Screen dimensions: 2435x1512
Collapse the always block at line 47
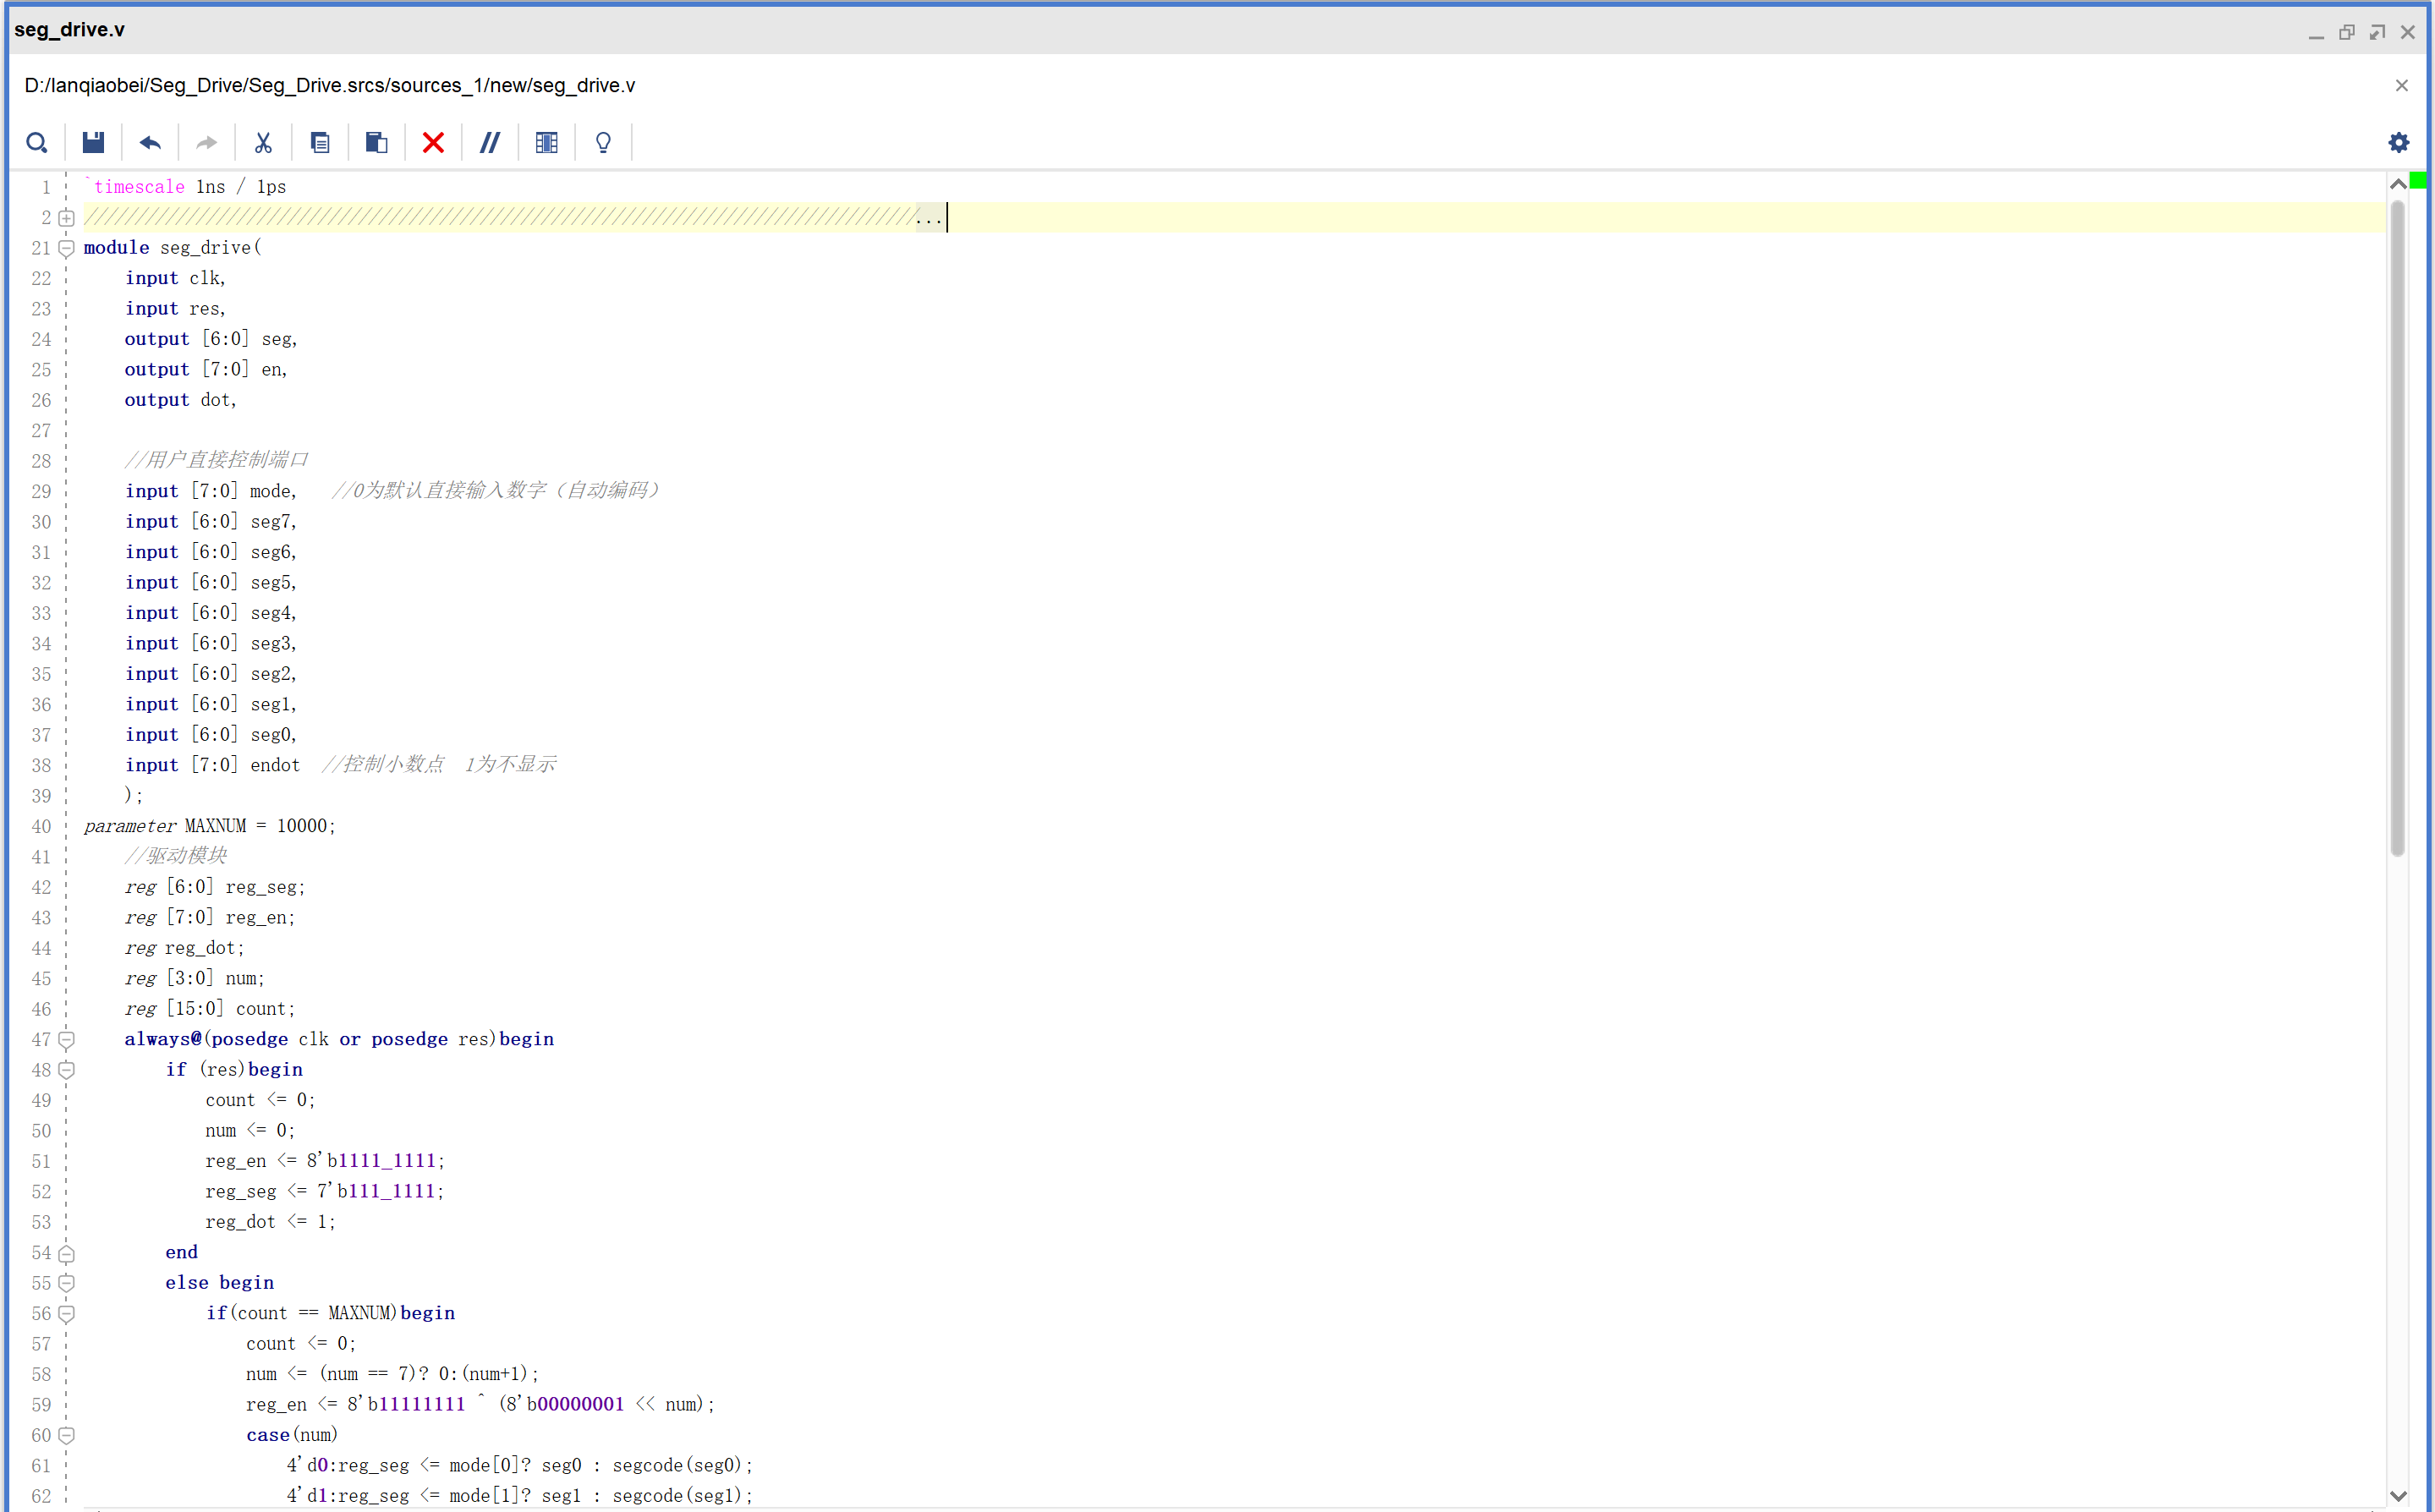(66, 1040)
